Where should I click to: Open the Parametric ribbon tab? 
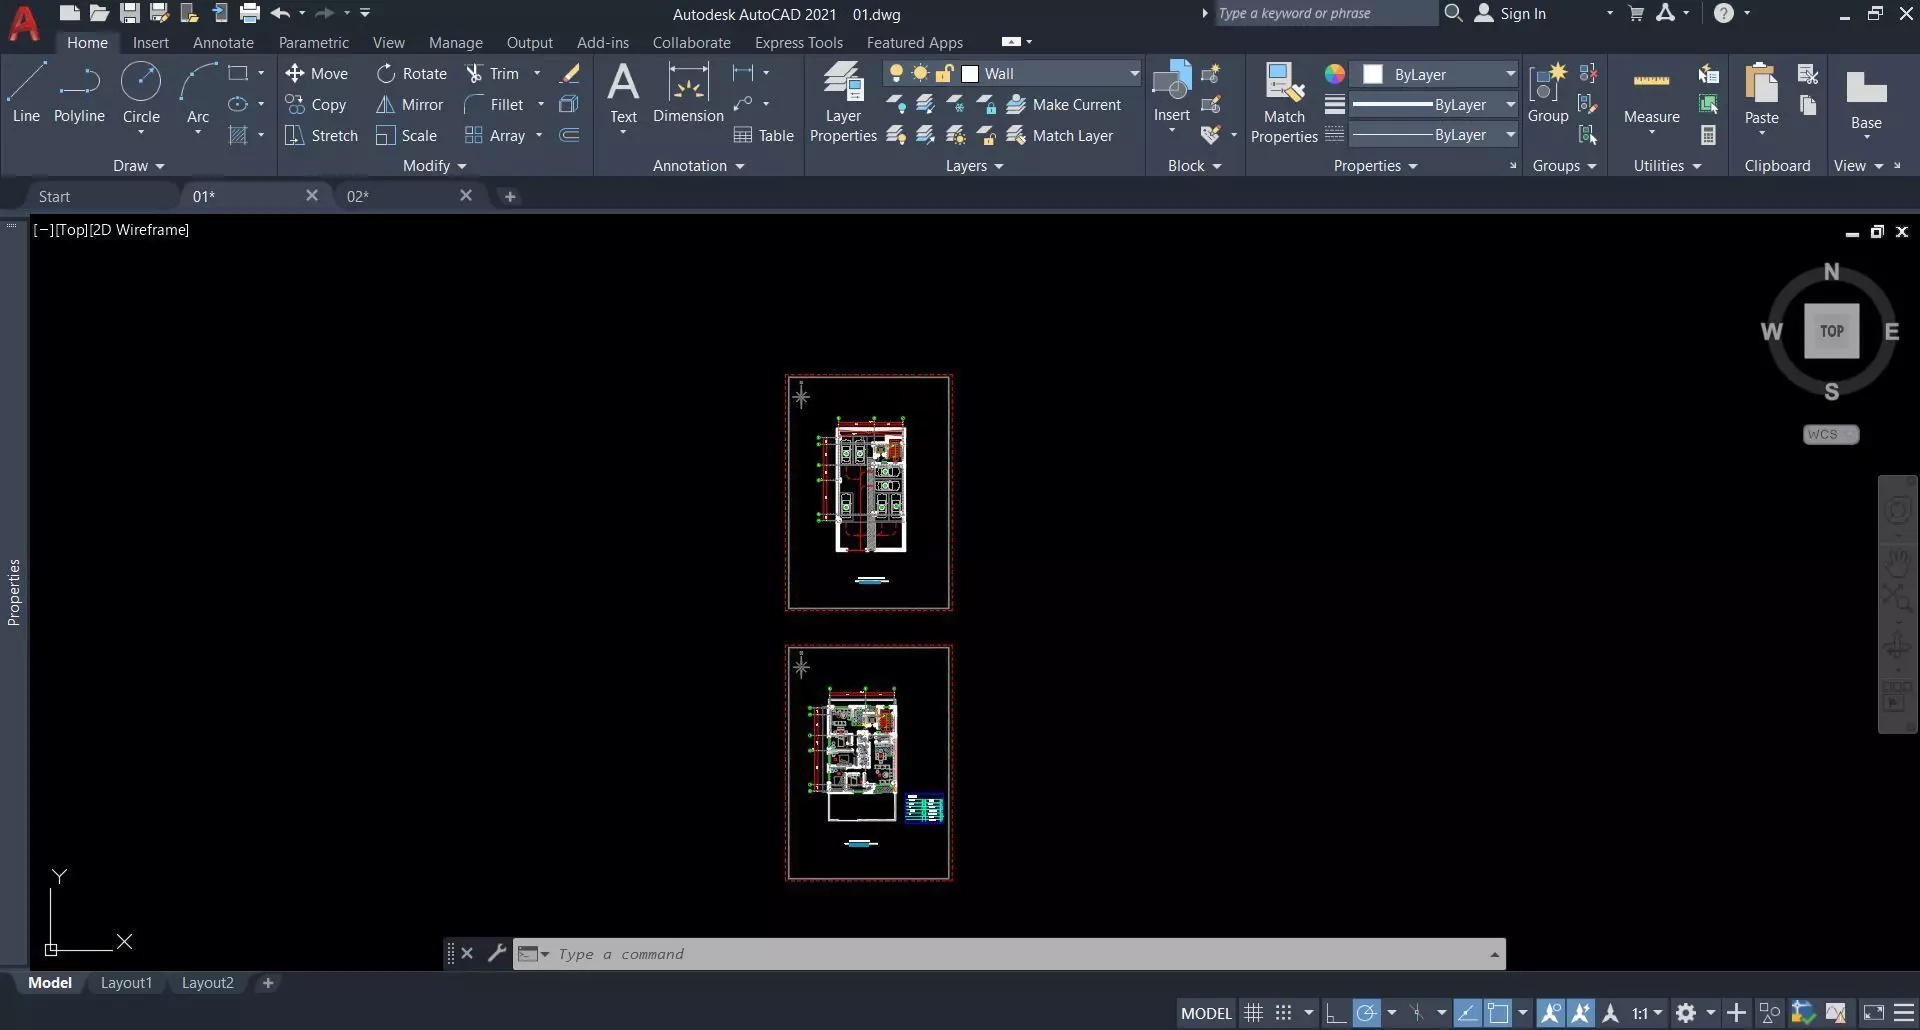(313, 42)
